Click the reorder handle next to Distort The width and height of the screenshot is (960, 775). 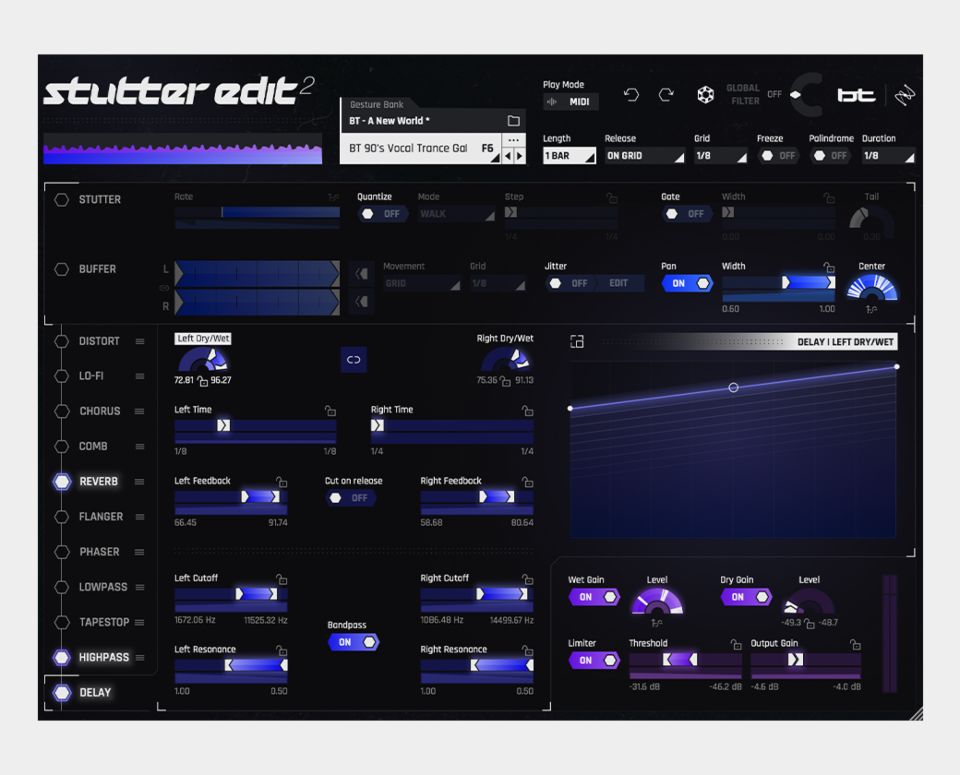click(x=140, y=342)
